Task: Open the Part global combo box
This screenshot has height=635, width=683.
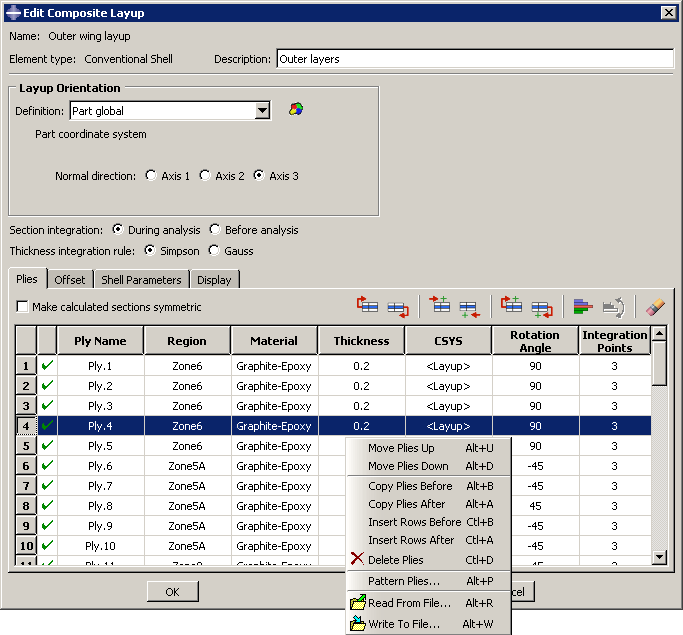Action: (161, 111)
